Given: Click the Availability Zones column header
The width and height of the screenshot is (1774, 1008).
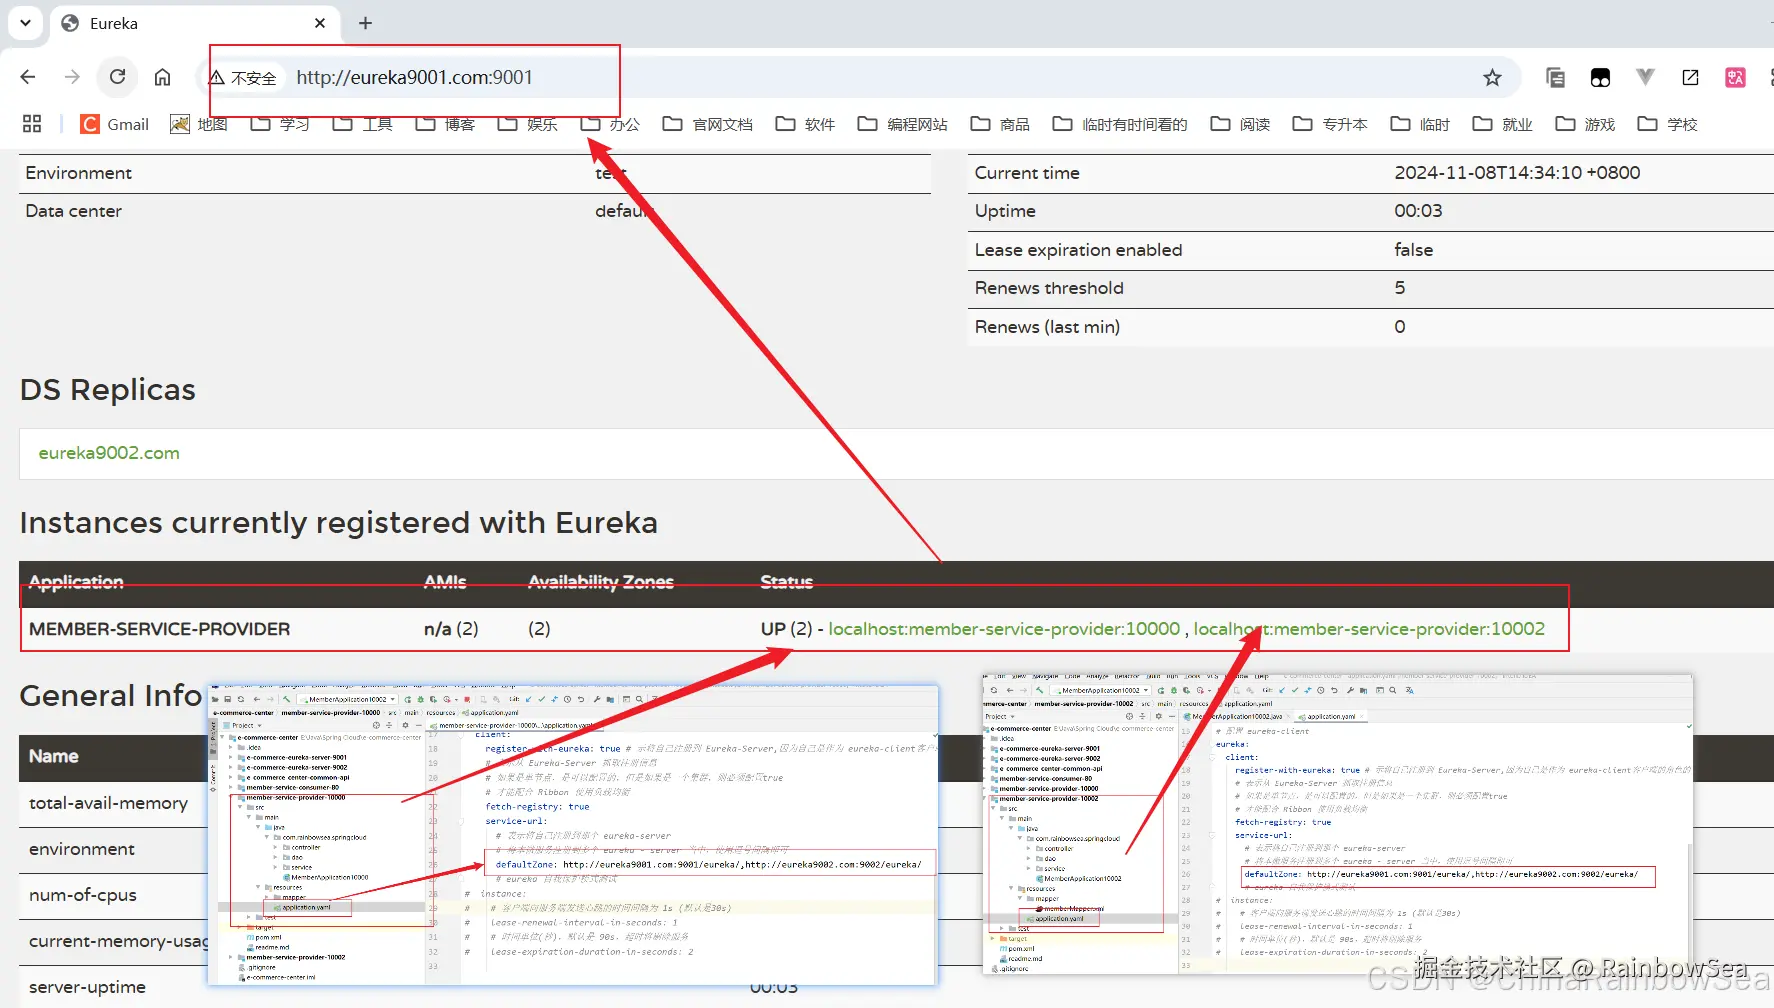Looking at the screenshot, I should coord(601,582).
